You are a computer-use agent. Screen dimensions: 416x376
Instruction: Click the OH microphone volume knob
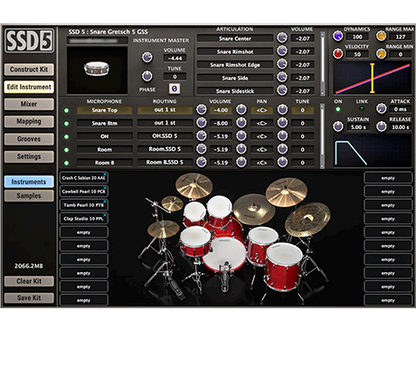(x=201, y=136)
